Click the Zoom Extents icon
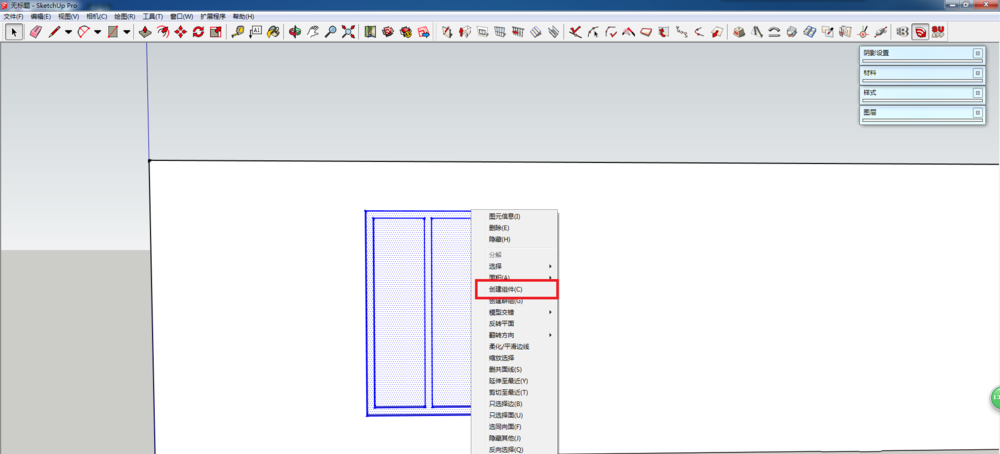Viewport: 1000px width, 454px height. point(348,32)
